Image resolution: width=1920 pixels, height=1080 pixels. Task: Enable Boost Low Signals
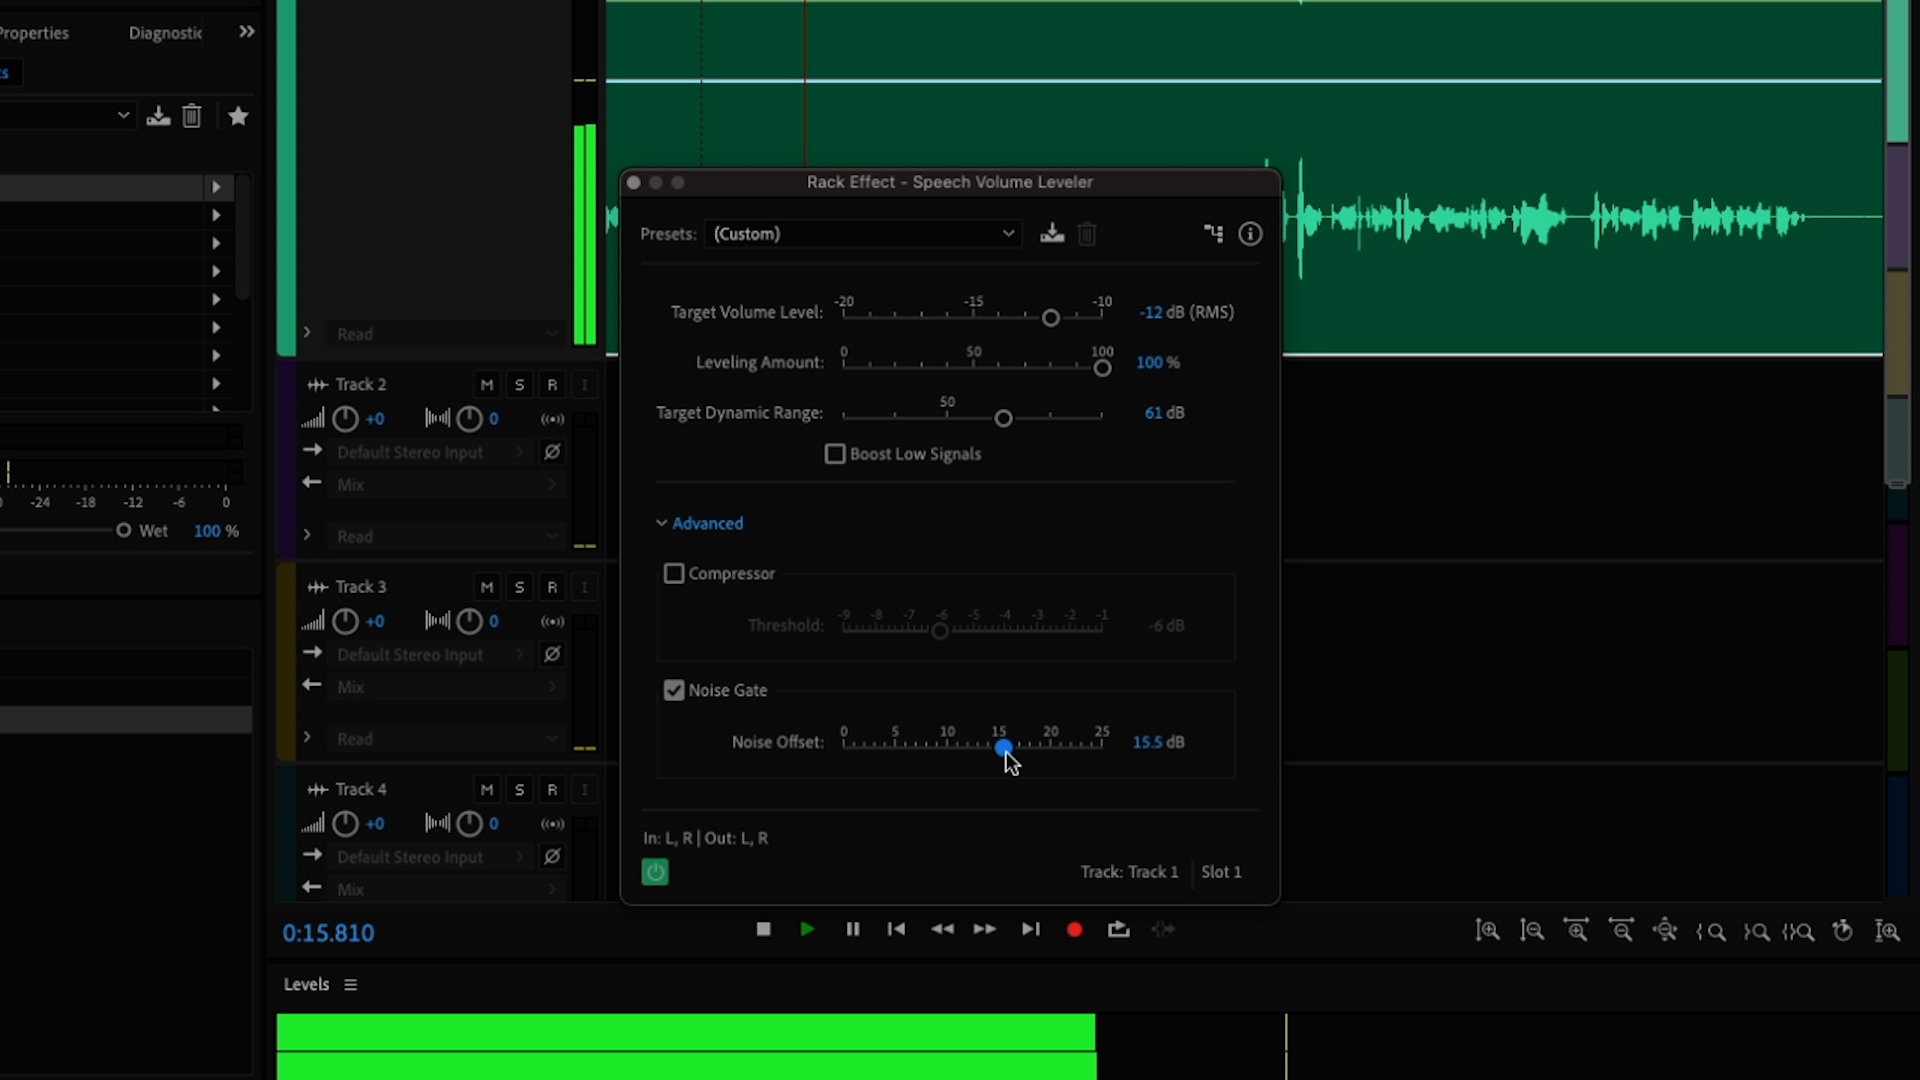coord(835,453)
